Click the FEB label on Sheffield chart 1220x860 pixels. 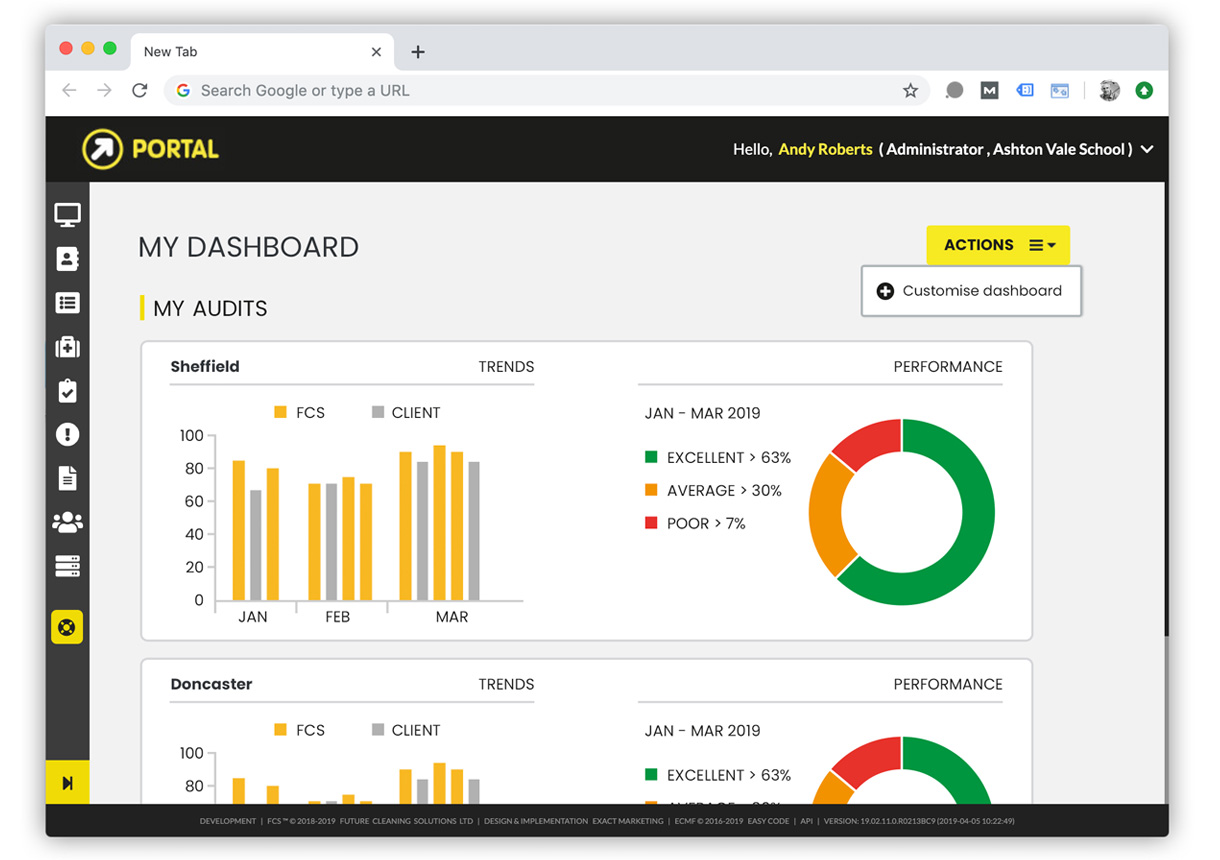(x=338, y=617)
